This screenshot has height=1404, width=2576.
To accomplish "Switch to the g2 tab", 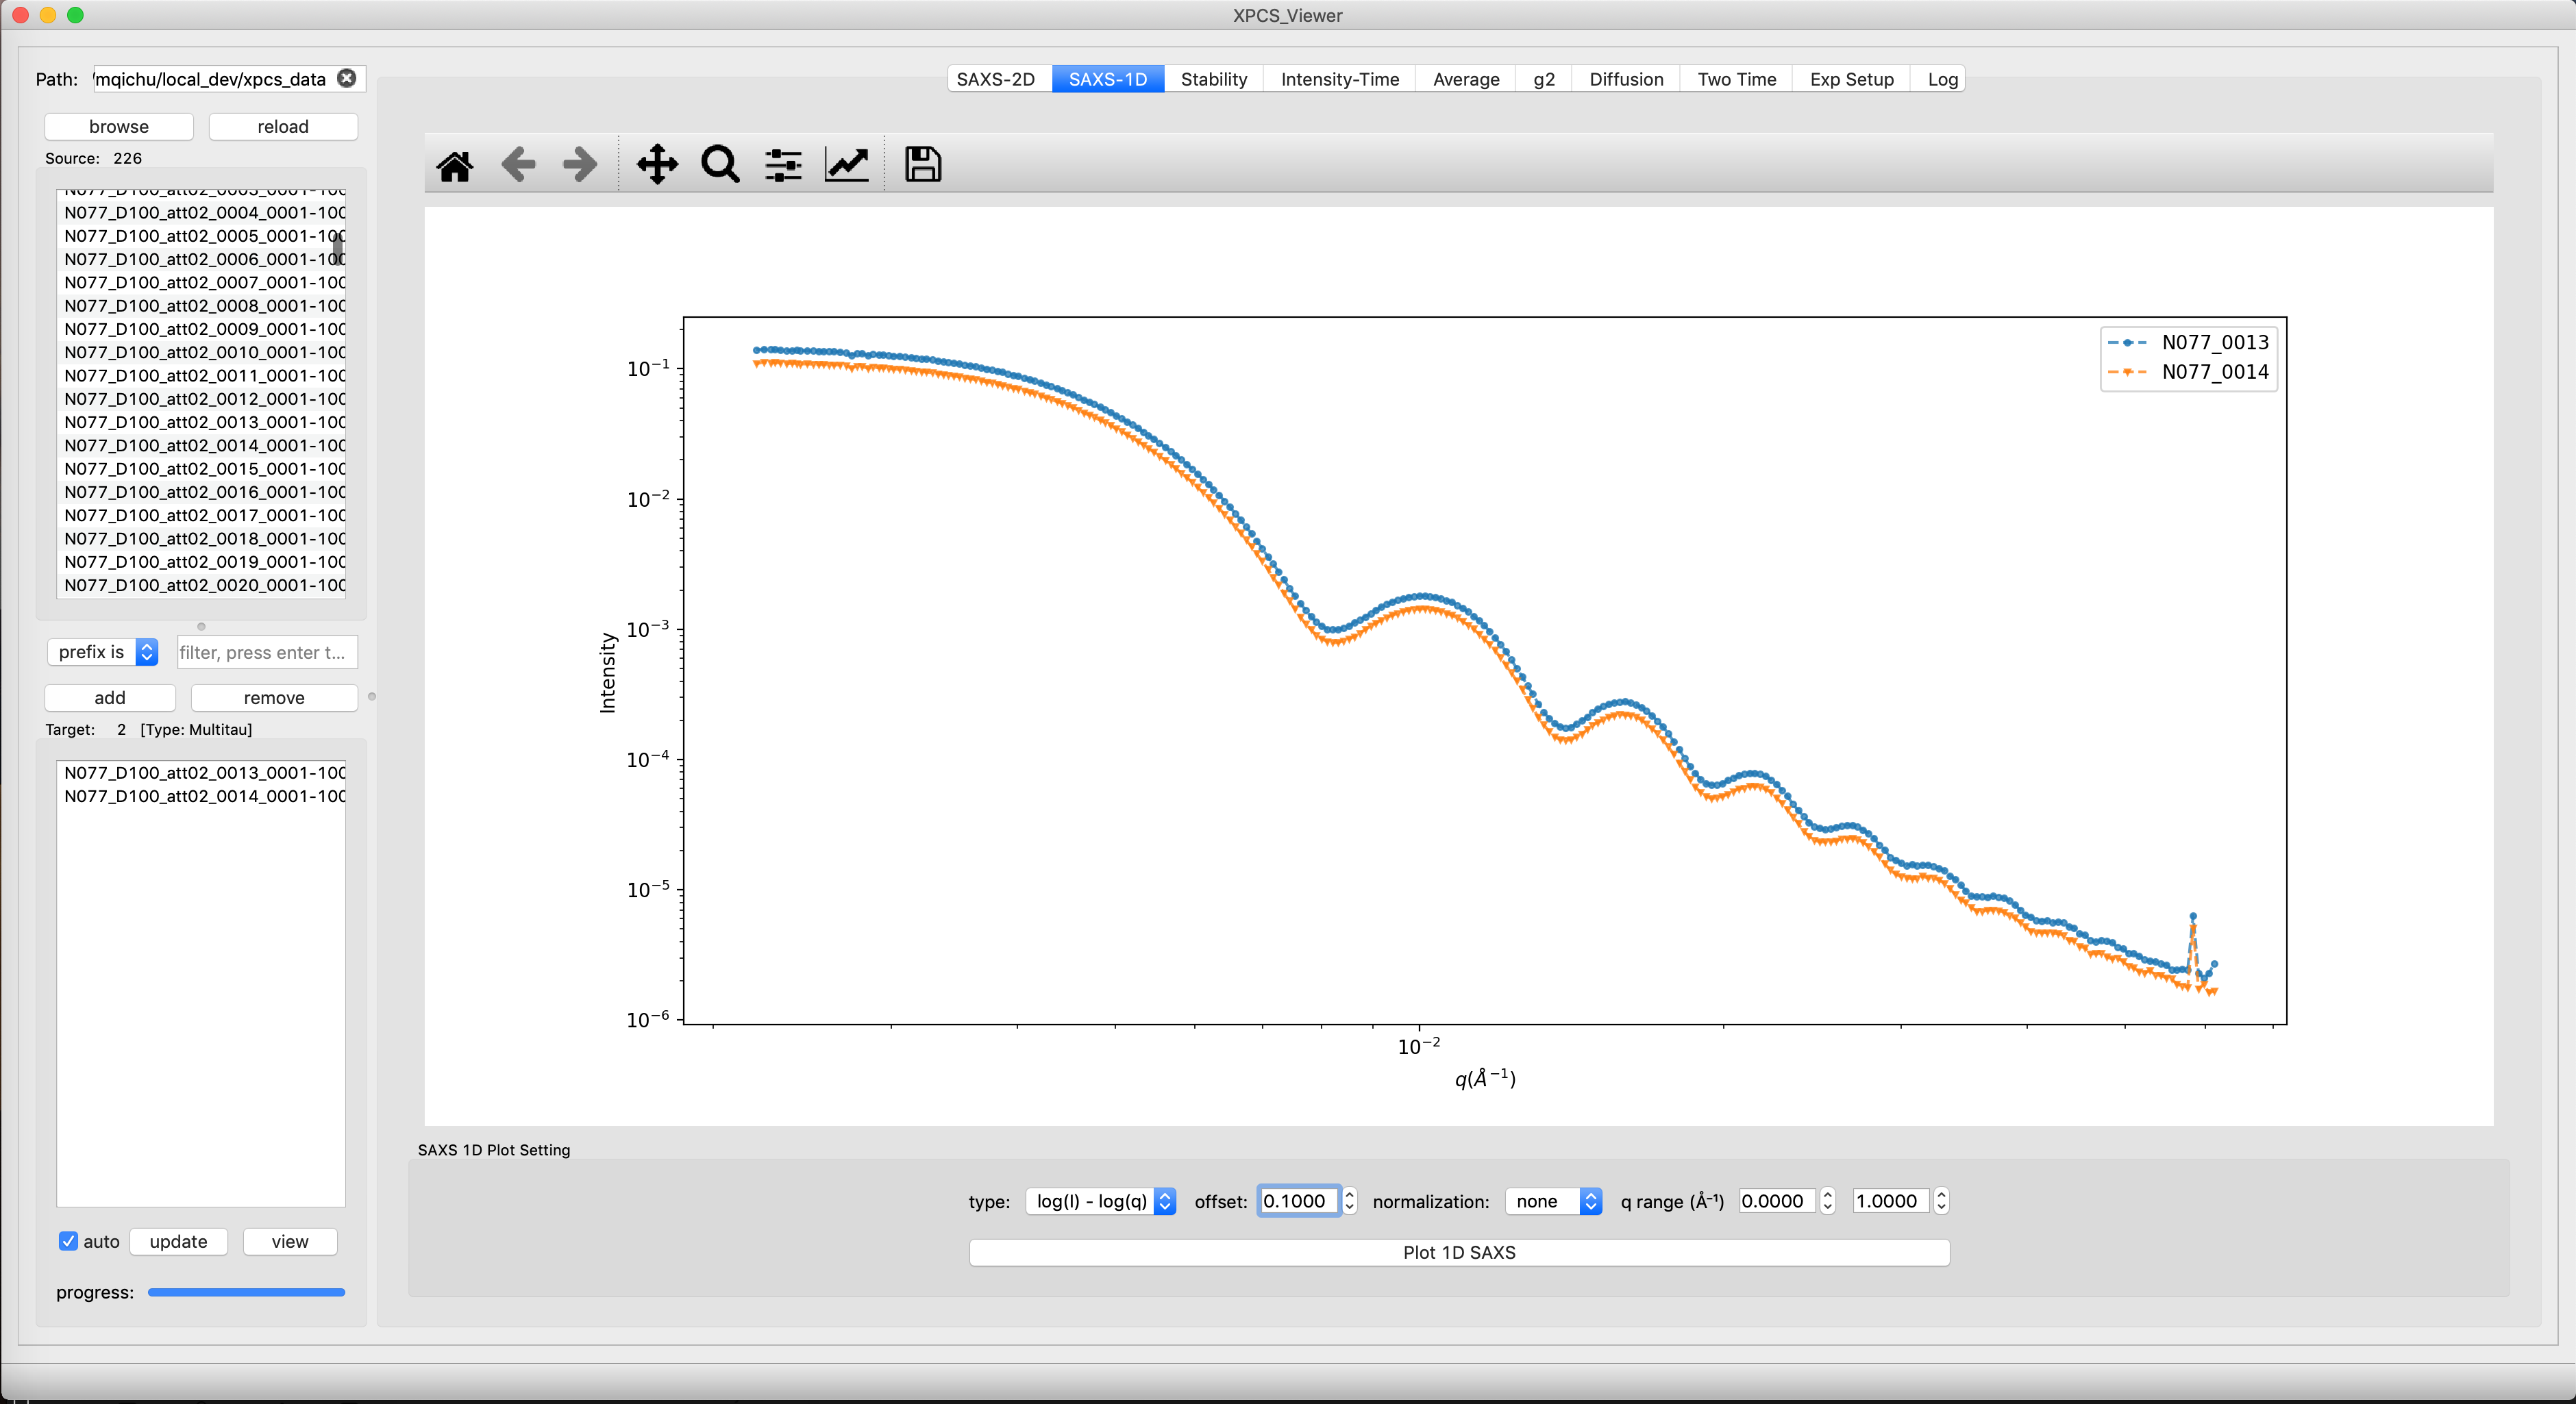I will (1543, 79).
